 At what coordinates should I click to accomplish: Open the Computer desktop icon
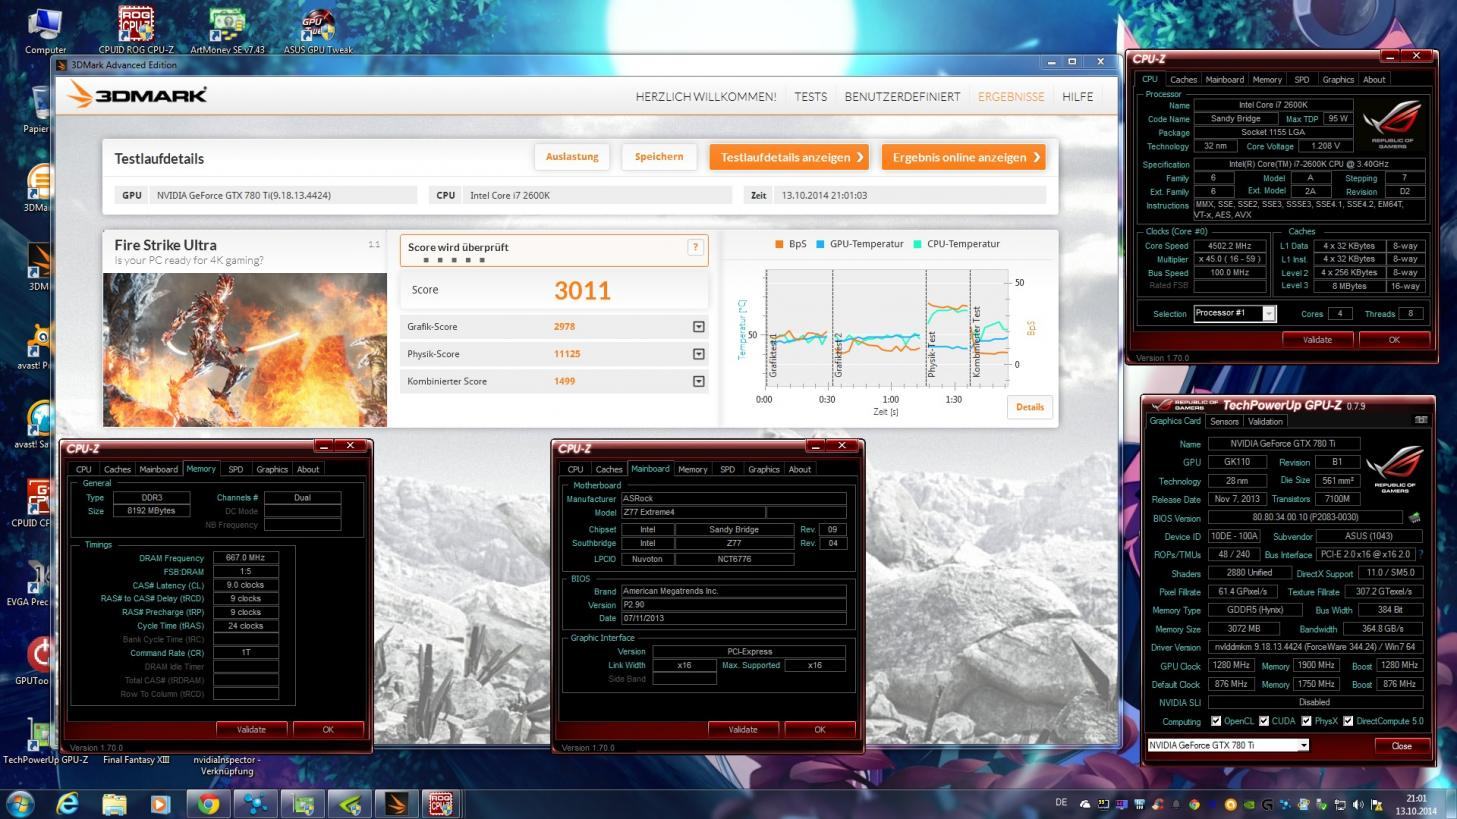click(x=45, y=29)
